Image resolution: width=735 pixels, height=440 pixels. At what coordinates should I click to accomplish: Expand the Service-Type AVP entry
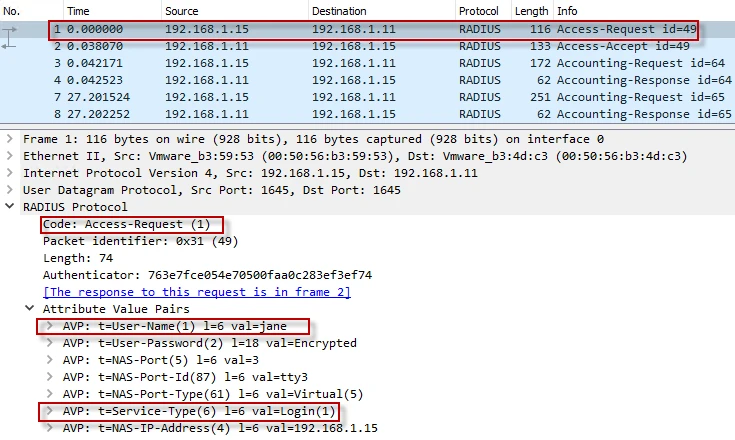coord(51,411)
